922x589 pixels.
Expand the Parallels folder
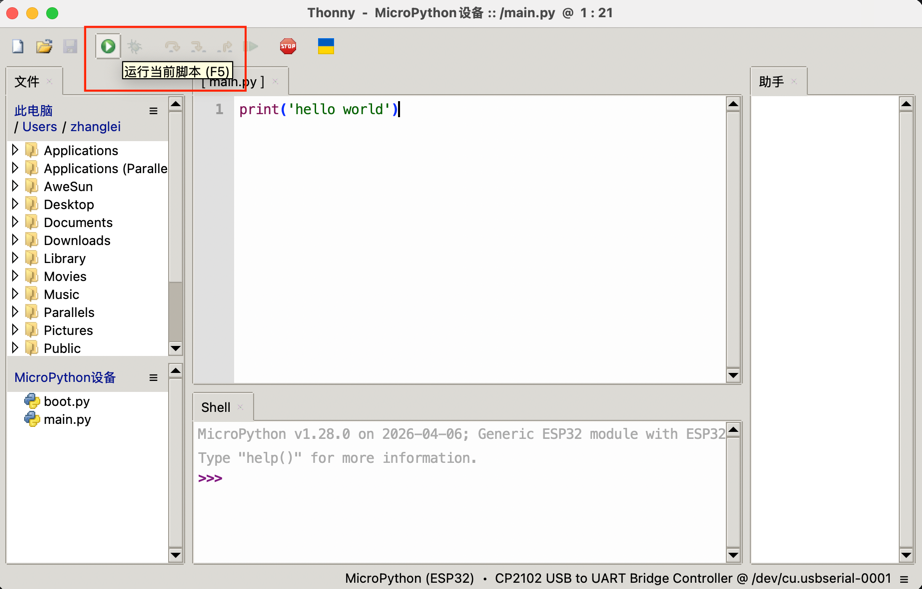coord(15,312)
